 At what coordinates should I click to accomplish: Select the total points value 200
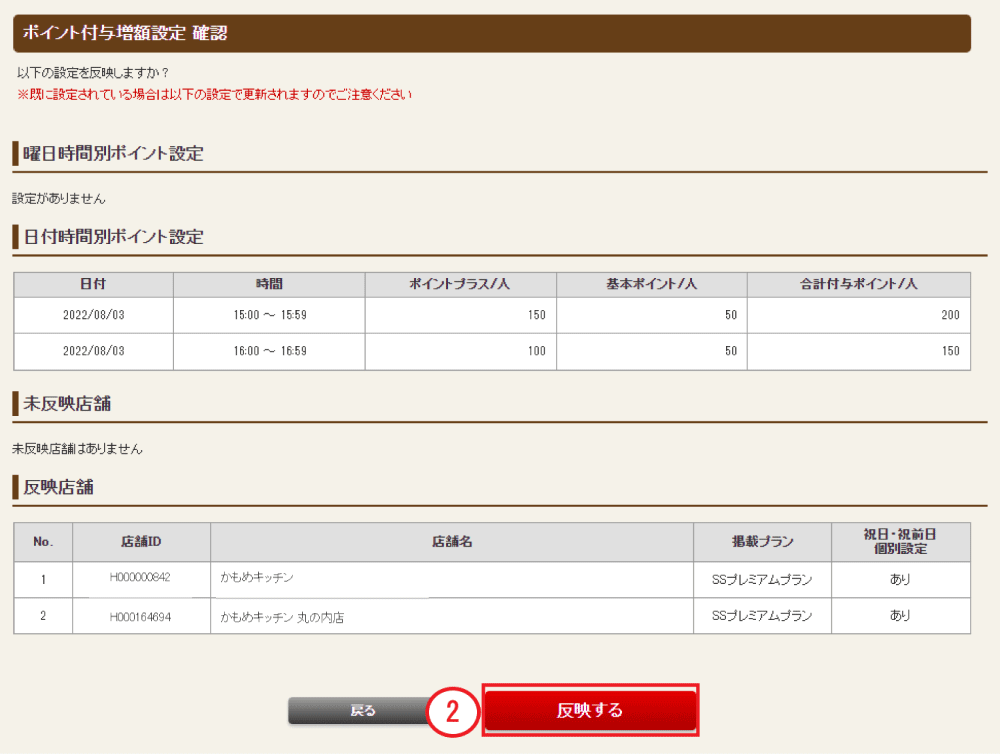coord(950,315)
